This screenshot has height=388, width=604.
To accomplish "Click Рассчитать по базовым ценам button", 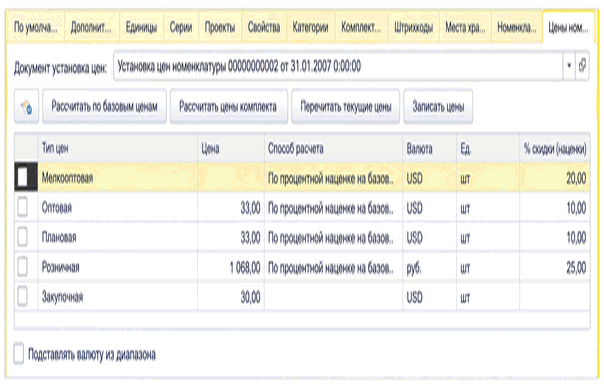I will 104,106.
